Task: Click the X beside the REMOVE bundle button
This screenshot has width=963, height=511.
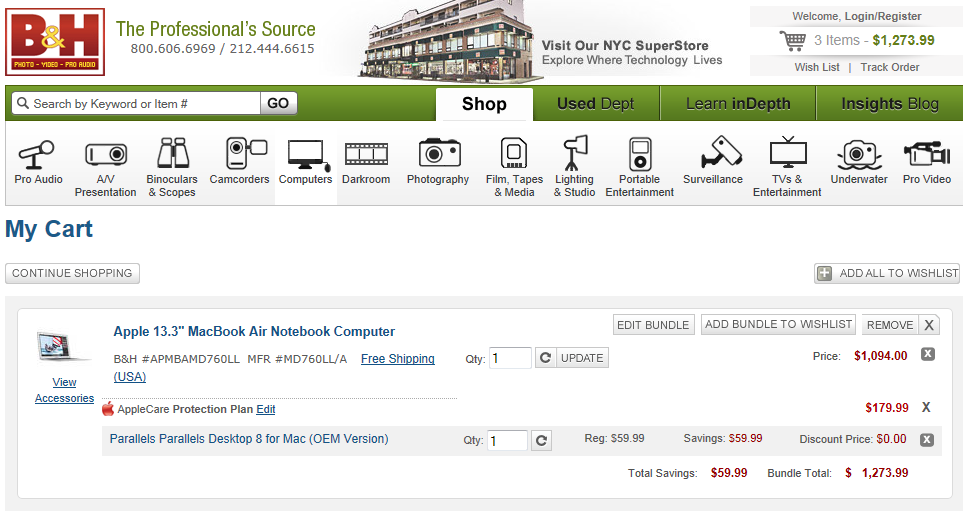Action: coord(929,325)
